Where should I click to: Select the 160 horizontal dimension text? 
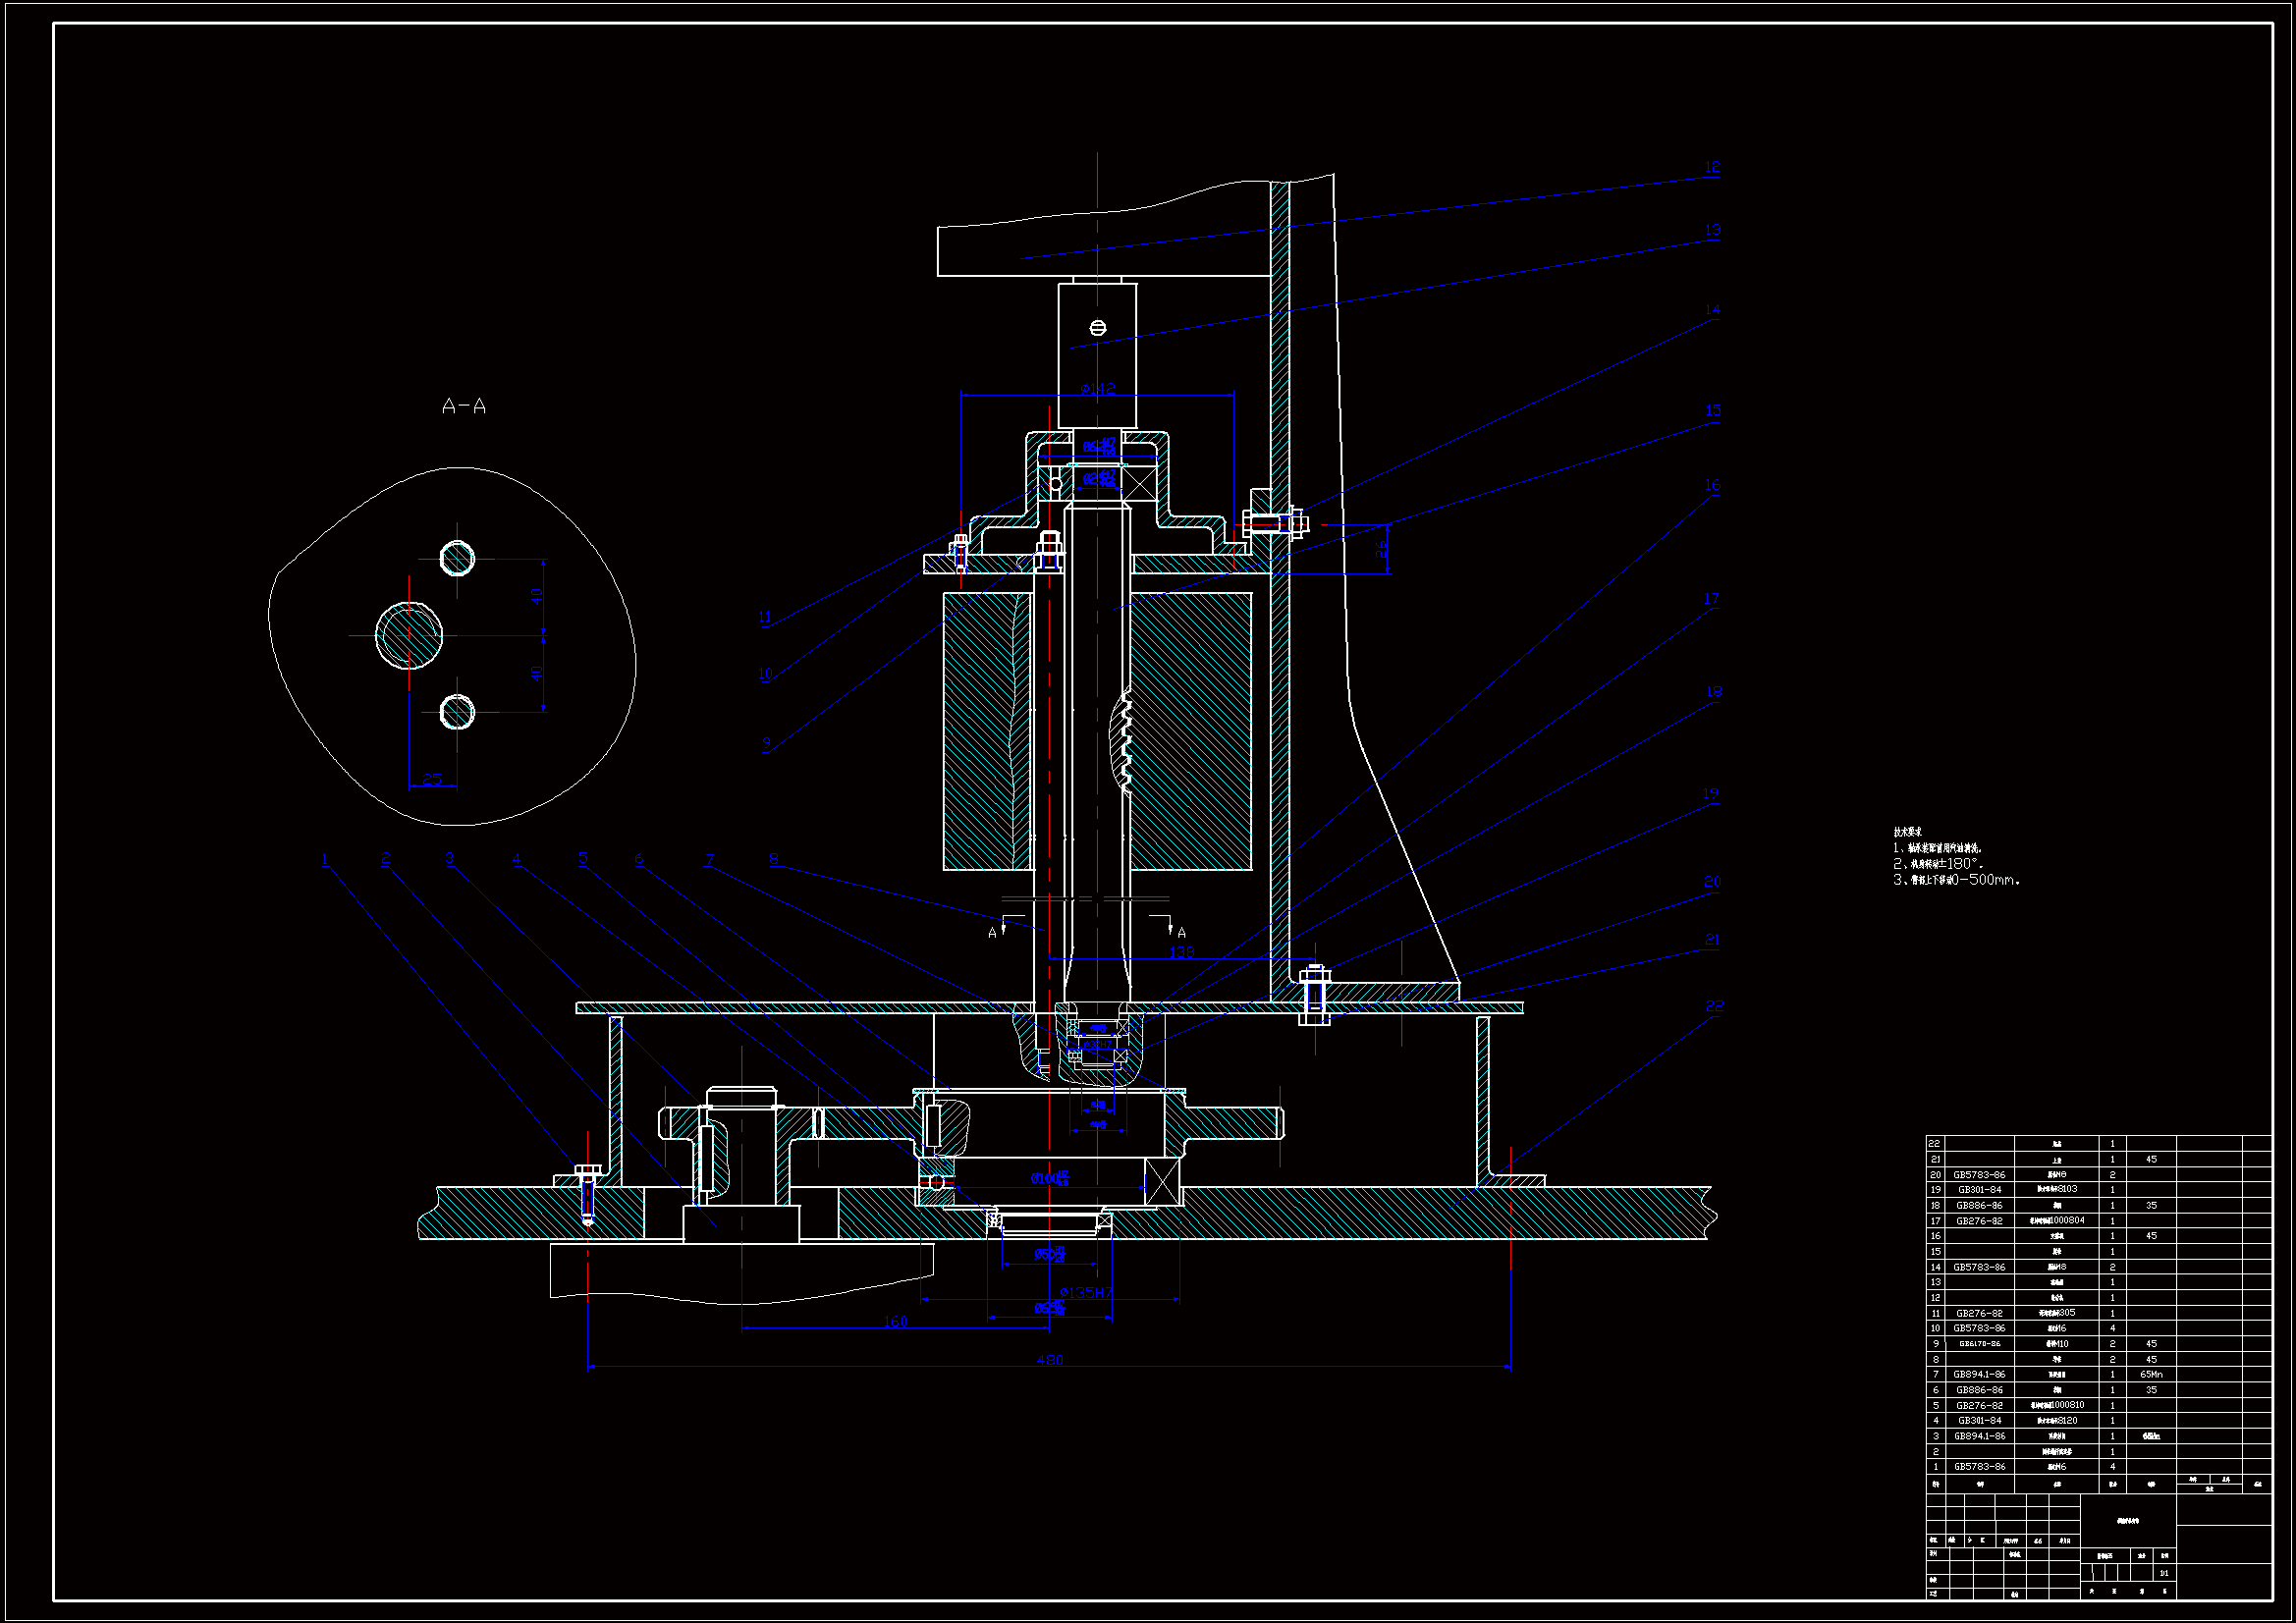tap(895, 1321)
